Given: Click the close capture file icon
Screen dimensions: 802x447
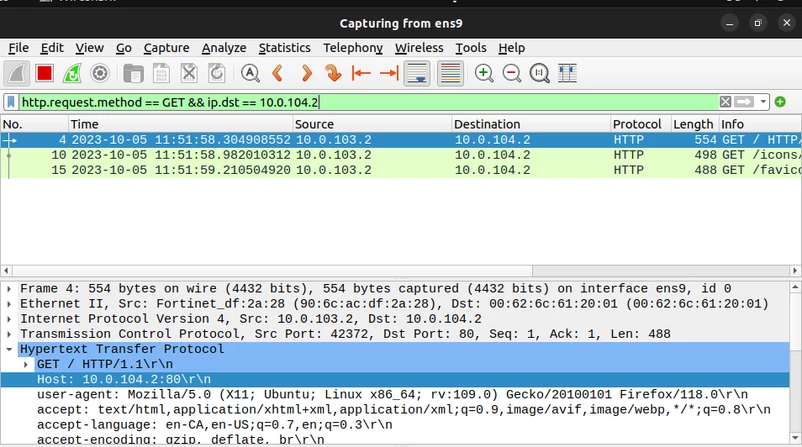Looking at the screenshot, I should [x=189, y=74].
